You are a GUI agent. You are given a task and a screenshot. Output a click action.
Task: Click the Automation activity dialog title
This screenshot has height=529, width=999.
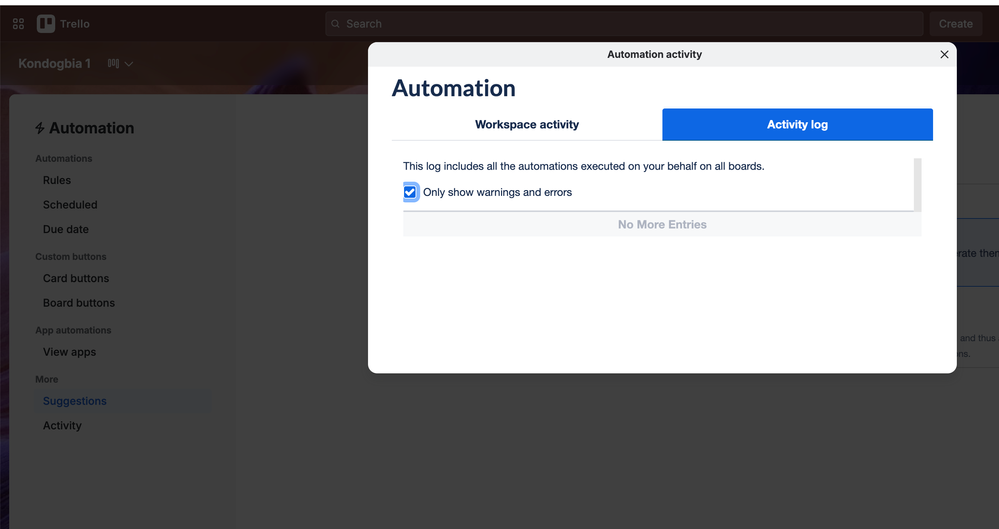(x=654, y=54)
